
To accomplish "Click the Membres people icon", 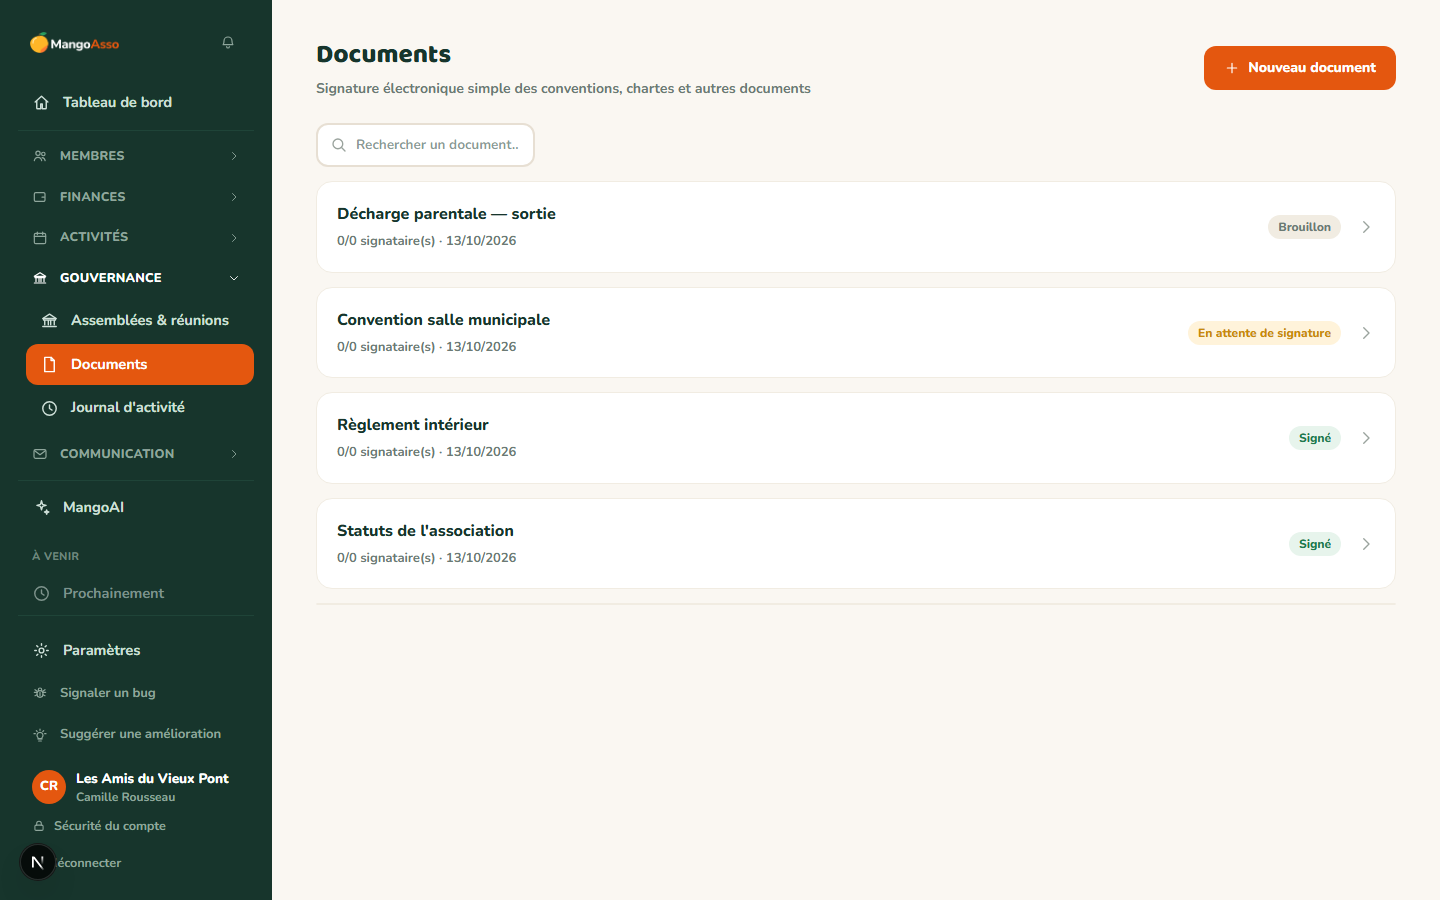I will 40,156.
